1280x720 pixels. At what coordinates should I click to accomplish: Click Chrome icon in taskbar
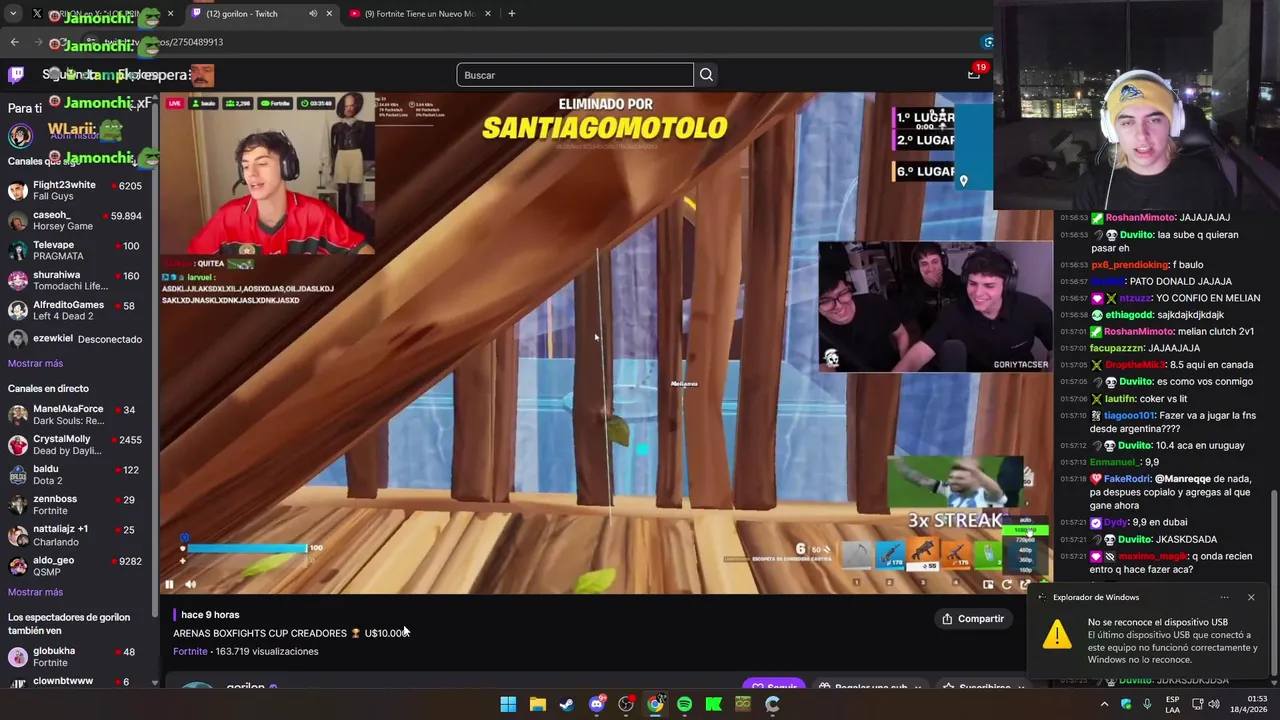point(655,704)
